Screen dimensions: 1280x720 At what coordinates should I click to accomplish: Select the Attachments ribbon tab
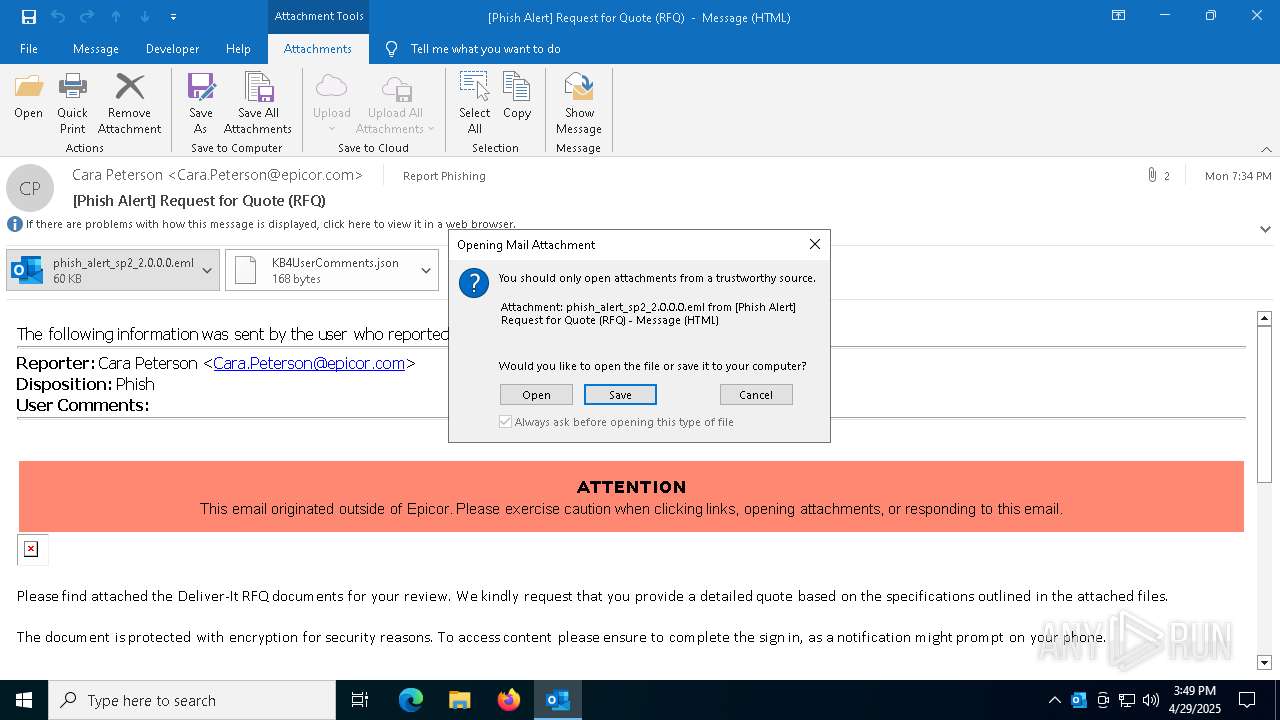318,48
